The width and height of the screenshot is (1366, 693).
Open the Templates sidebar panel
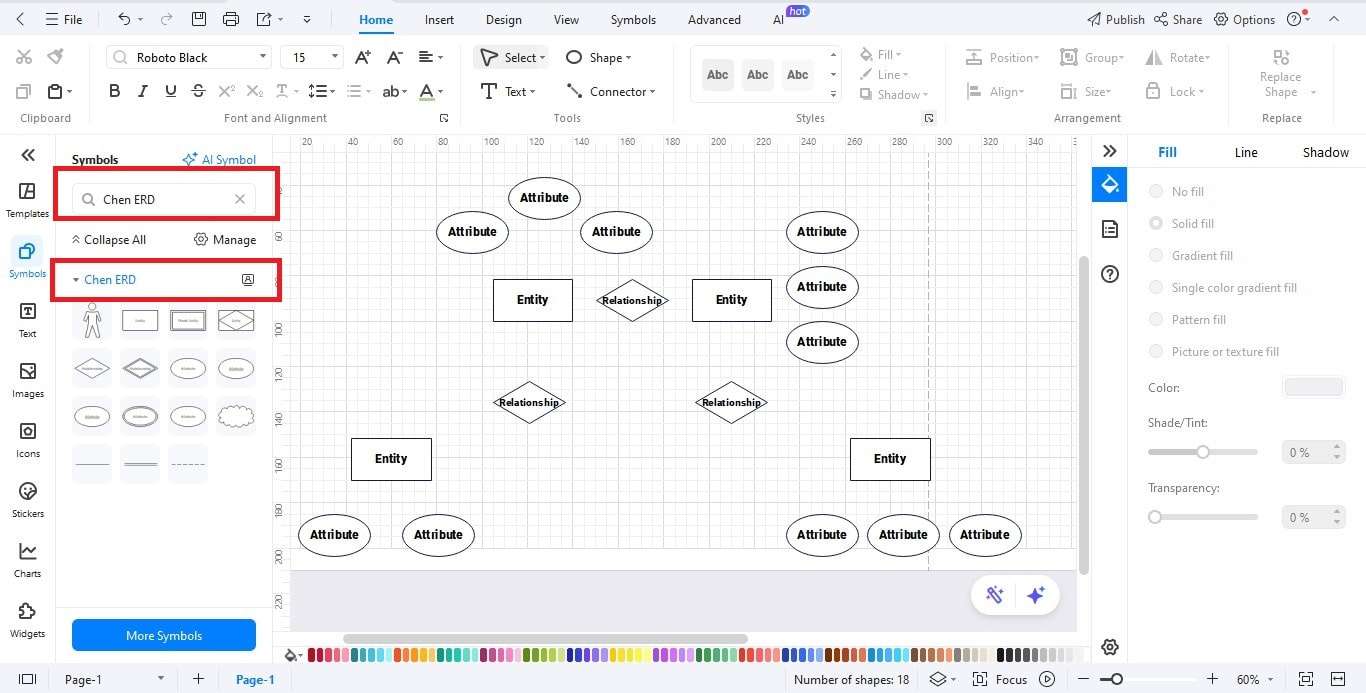click(27, 200)
